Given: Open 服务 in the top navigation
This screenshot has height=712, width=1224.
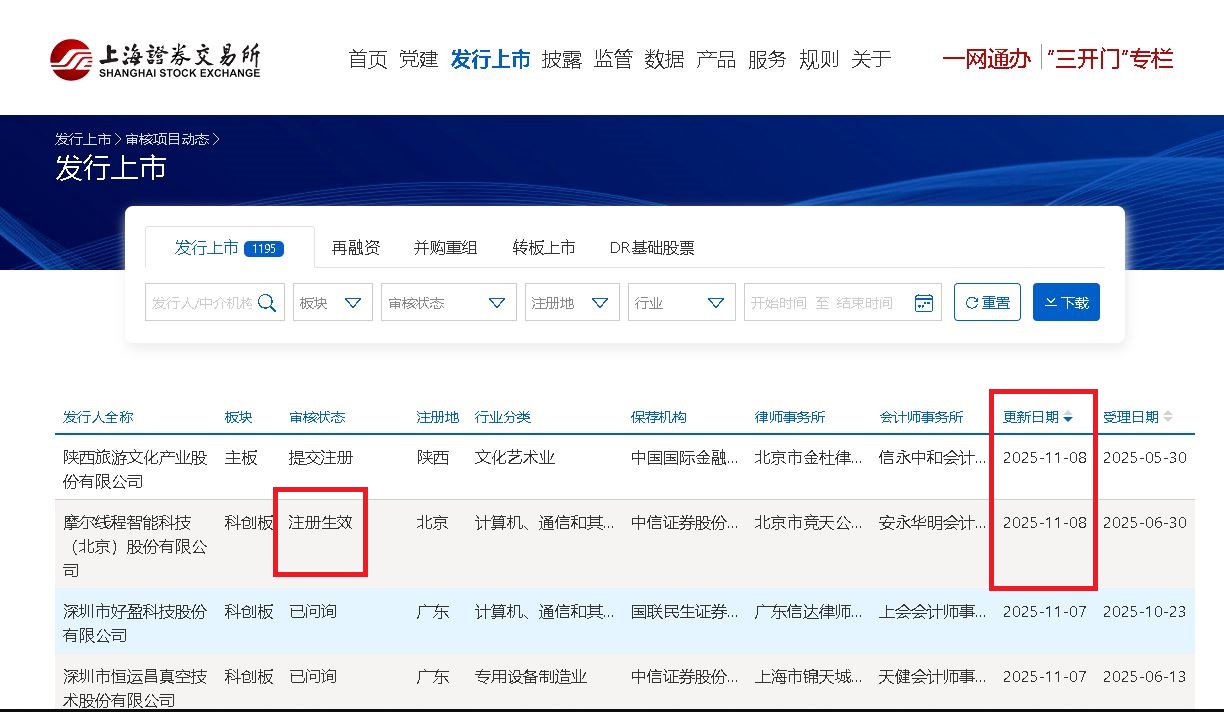Looking at the screenshot, I should click(x=767, y=59).
